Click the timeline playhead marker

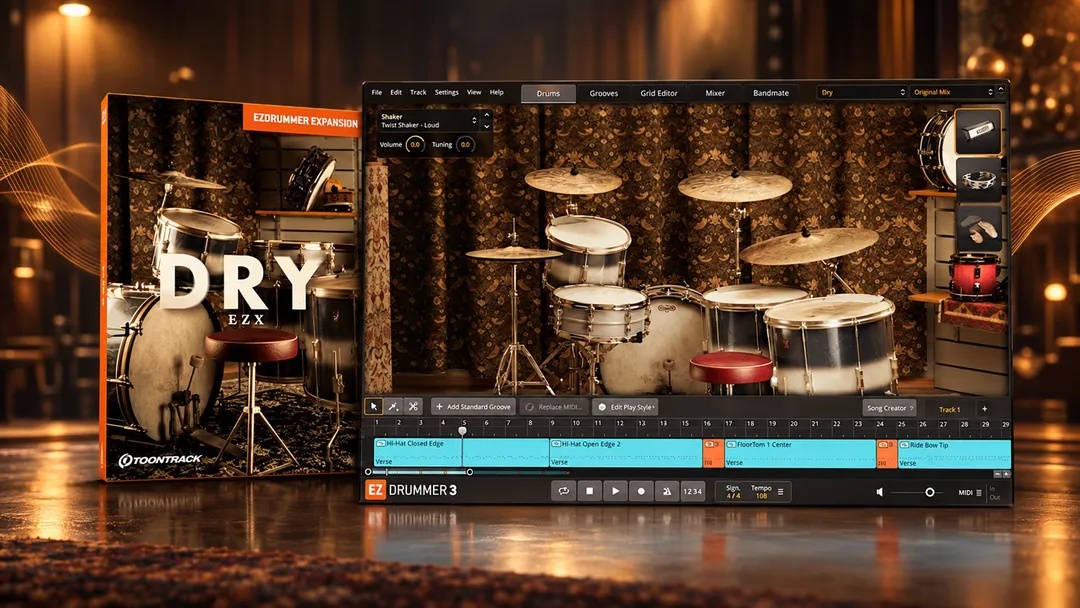(462, 430)
